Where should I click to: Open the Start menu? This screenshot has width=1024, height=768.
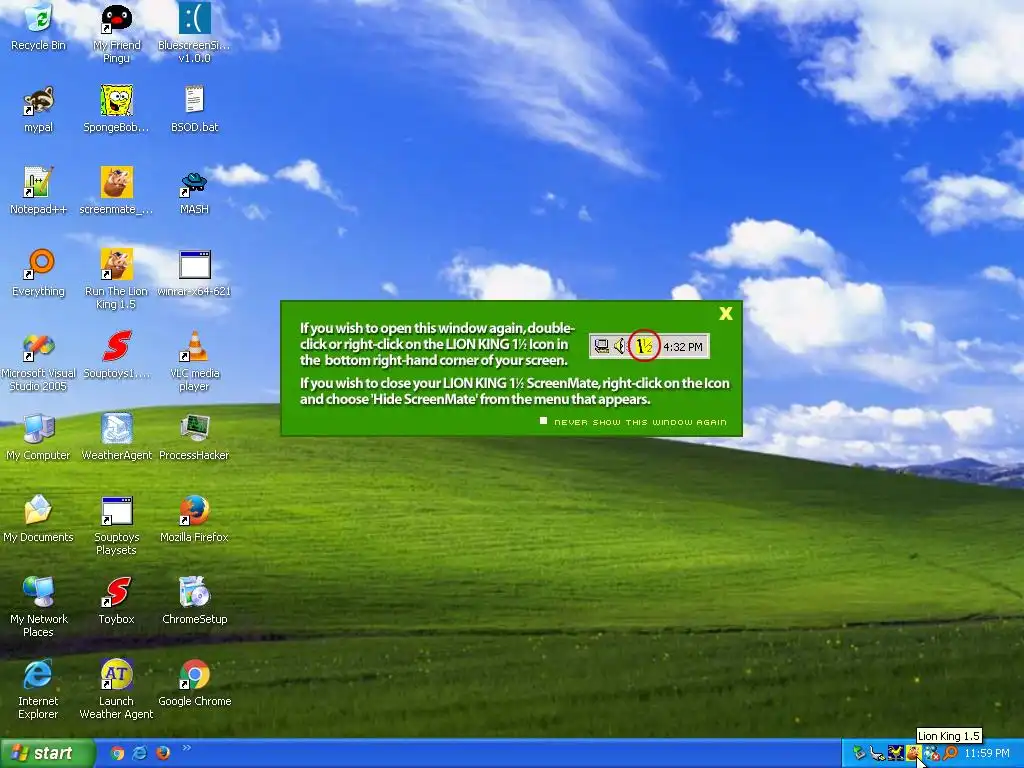point(46,753)
